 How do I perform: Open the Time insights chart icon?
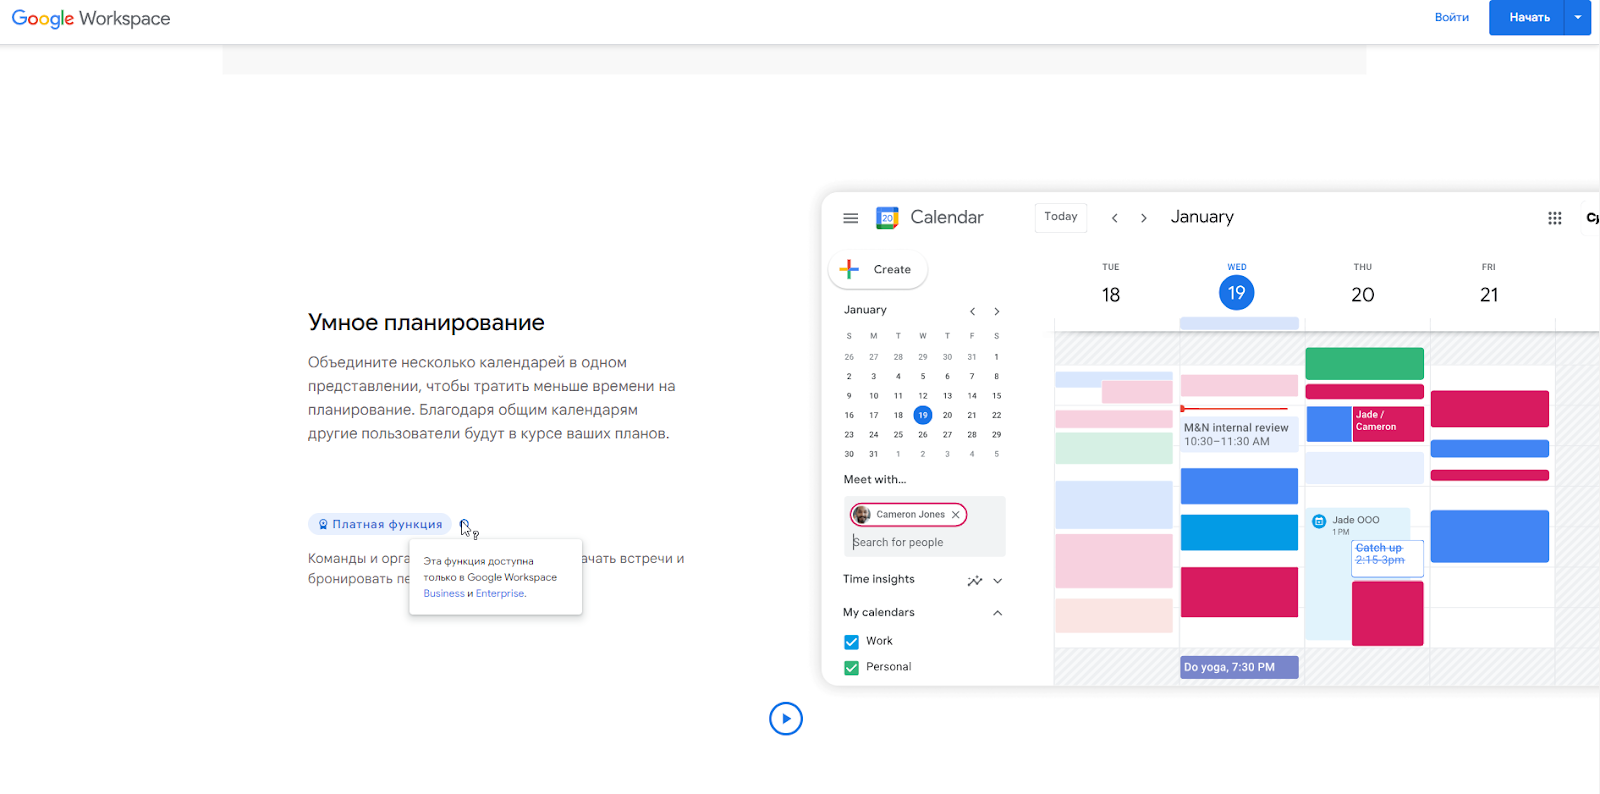click(974, 581)
